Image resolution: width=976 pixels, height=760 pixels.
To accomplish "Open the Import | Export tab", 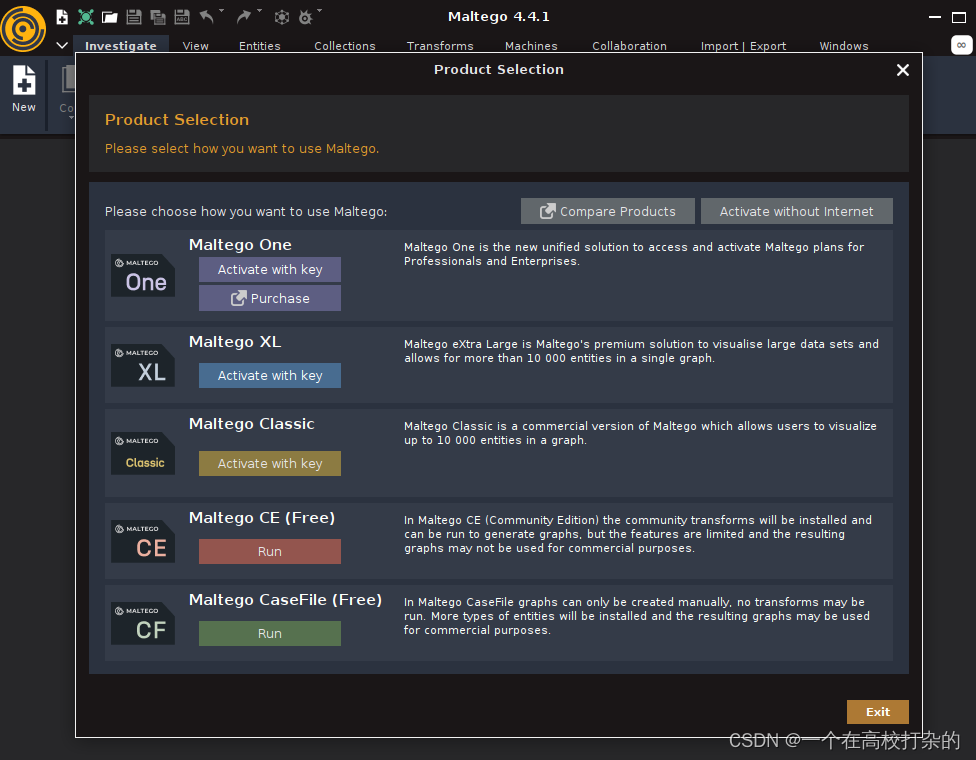I will 743,46.
